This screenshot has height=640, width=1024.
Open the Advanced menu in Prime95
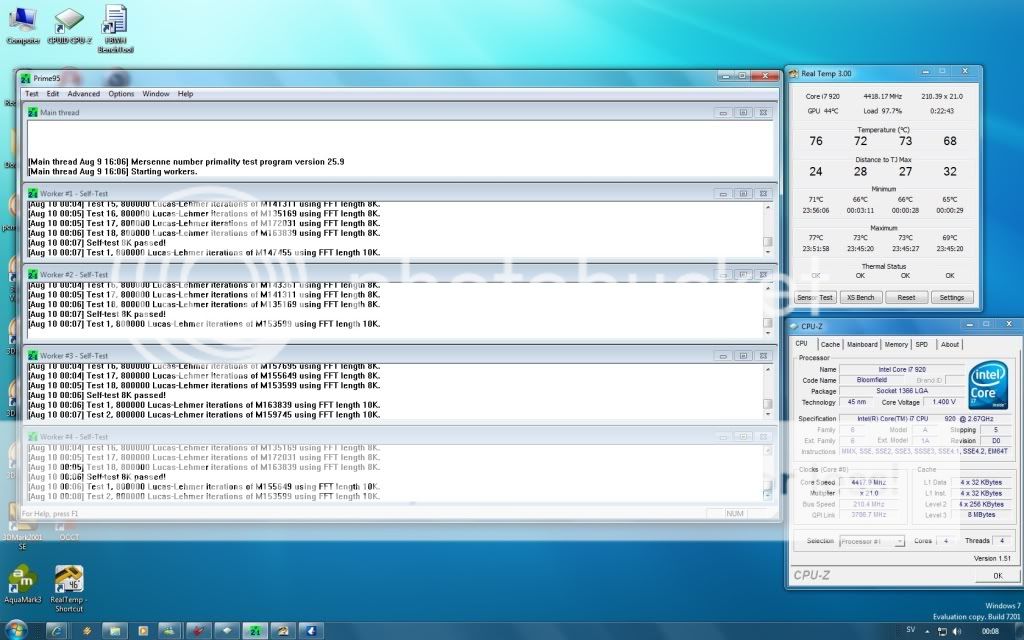[84, 94]
